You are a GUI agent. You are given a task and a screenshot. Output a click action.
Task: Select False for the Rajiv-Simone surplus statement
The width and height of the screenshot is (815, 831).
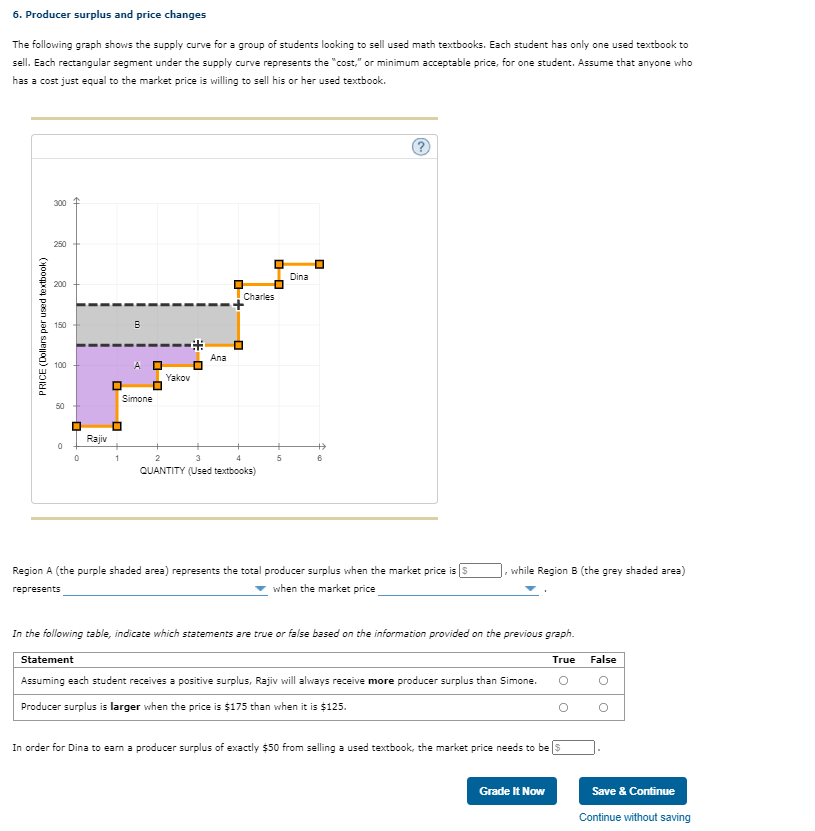point(602,680)
